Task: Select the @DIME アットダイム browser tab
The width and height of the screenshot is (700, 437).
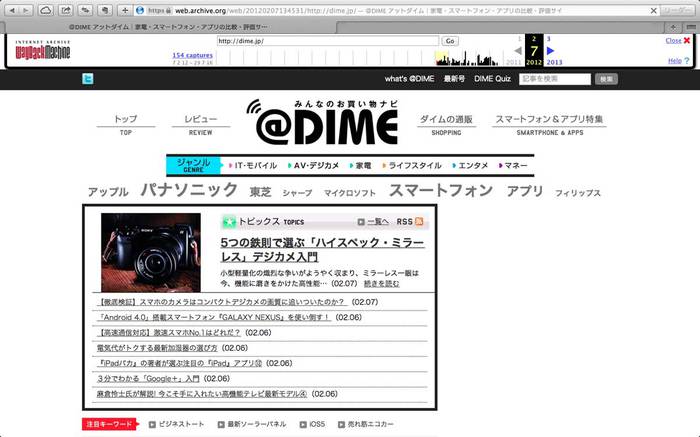Action: [168, 27]
